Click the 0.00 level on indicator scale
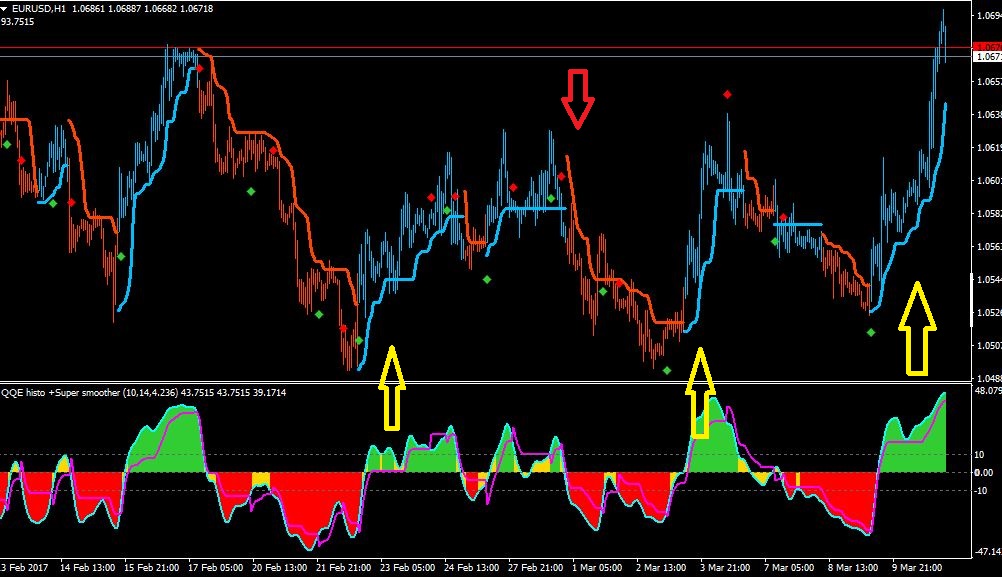Image resolution: width=1002 pixels, height=577 pixels. tap(983, 473)
